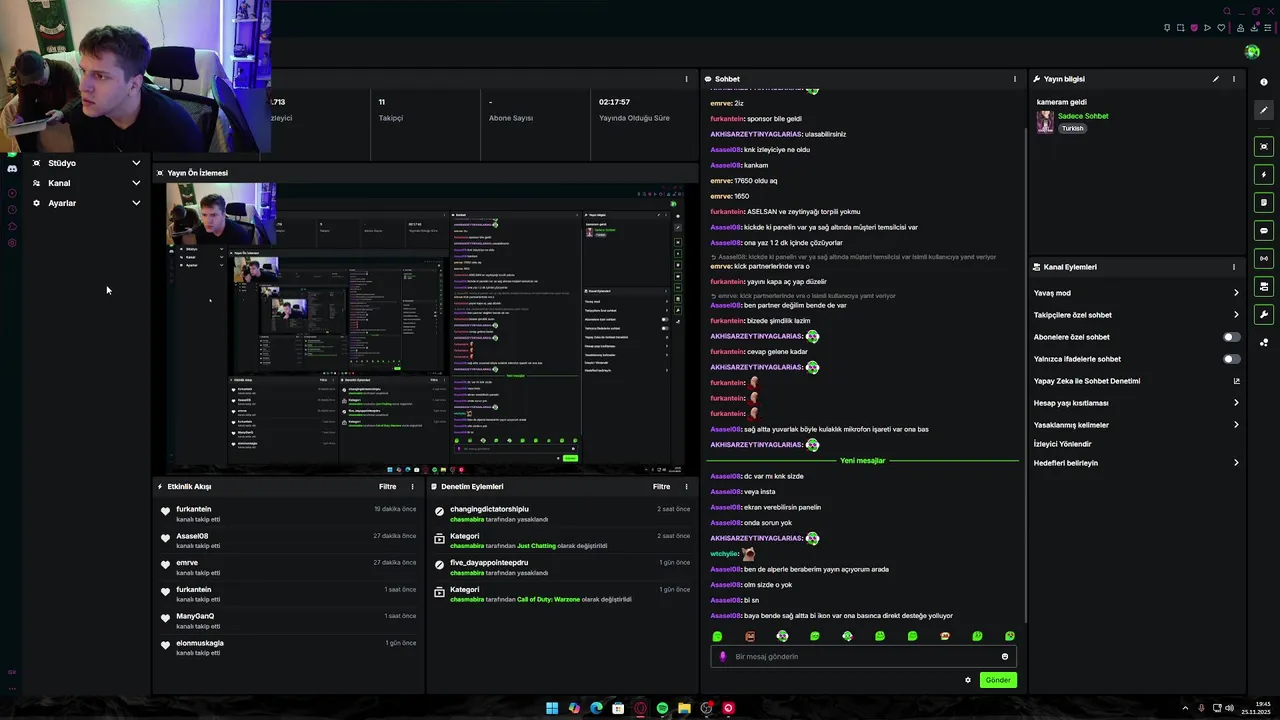Image resolution: width=1280 pixels, height=720 pixels.
Task: Toggle moderation actions icon in right rail
Action: pyautogui.click(x=1264, y=287)
